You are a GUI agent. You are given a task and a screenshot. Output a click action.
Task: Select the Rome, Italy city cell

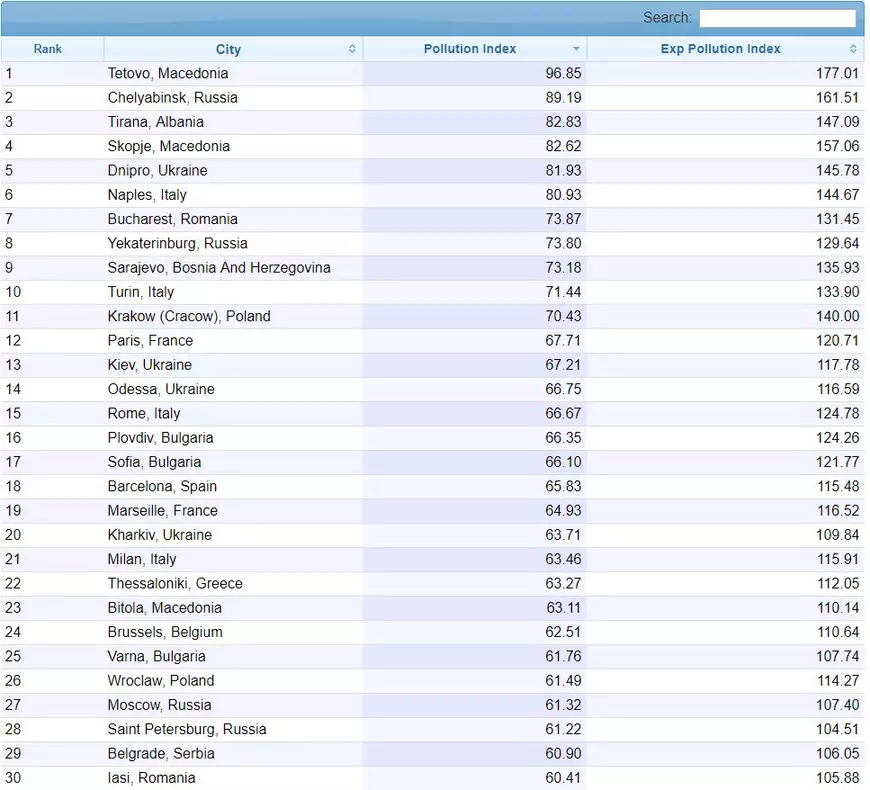233,413
